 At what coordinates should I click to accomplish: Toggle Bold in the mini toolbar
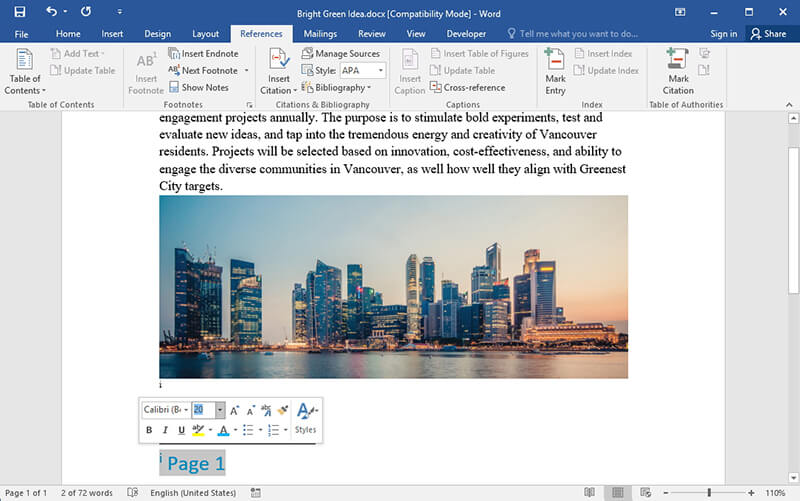pyautogui.click(x=149, y=430)
